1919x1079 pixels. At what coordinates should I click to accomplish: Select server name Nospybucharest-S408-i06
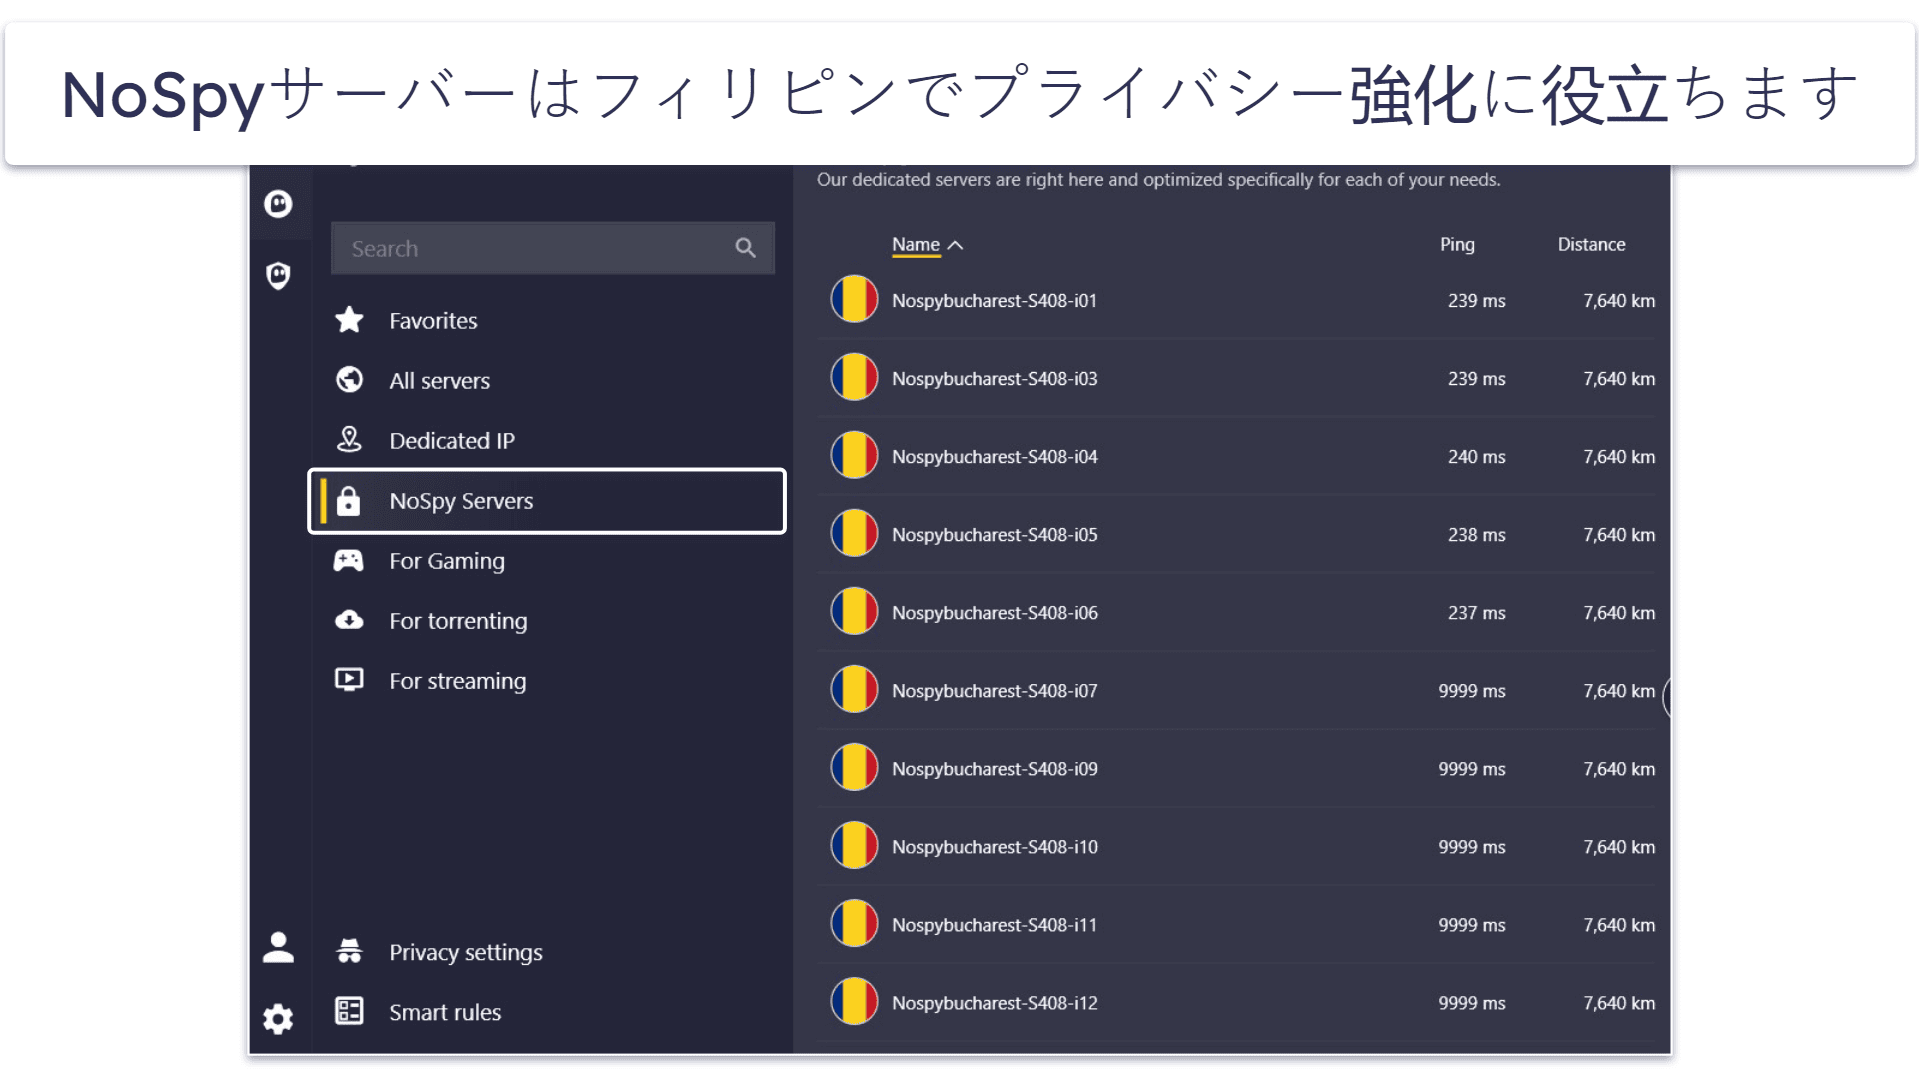pyautogui.click(x=994, y=612)
